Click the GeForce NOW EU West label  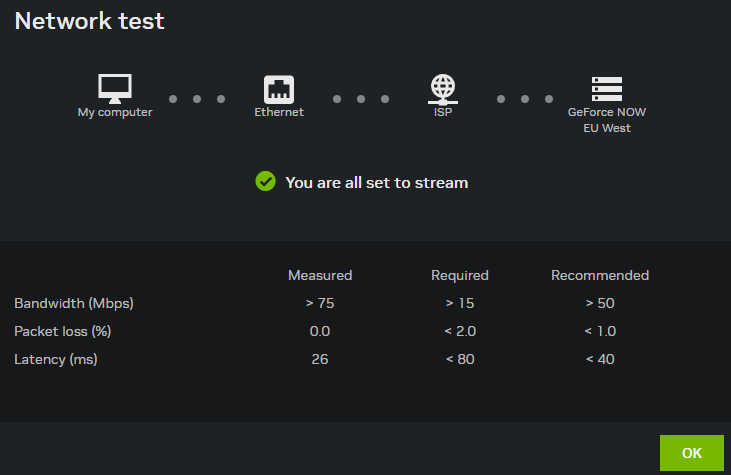point(607,120)
